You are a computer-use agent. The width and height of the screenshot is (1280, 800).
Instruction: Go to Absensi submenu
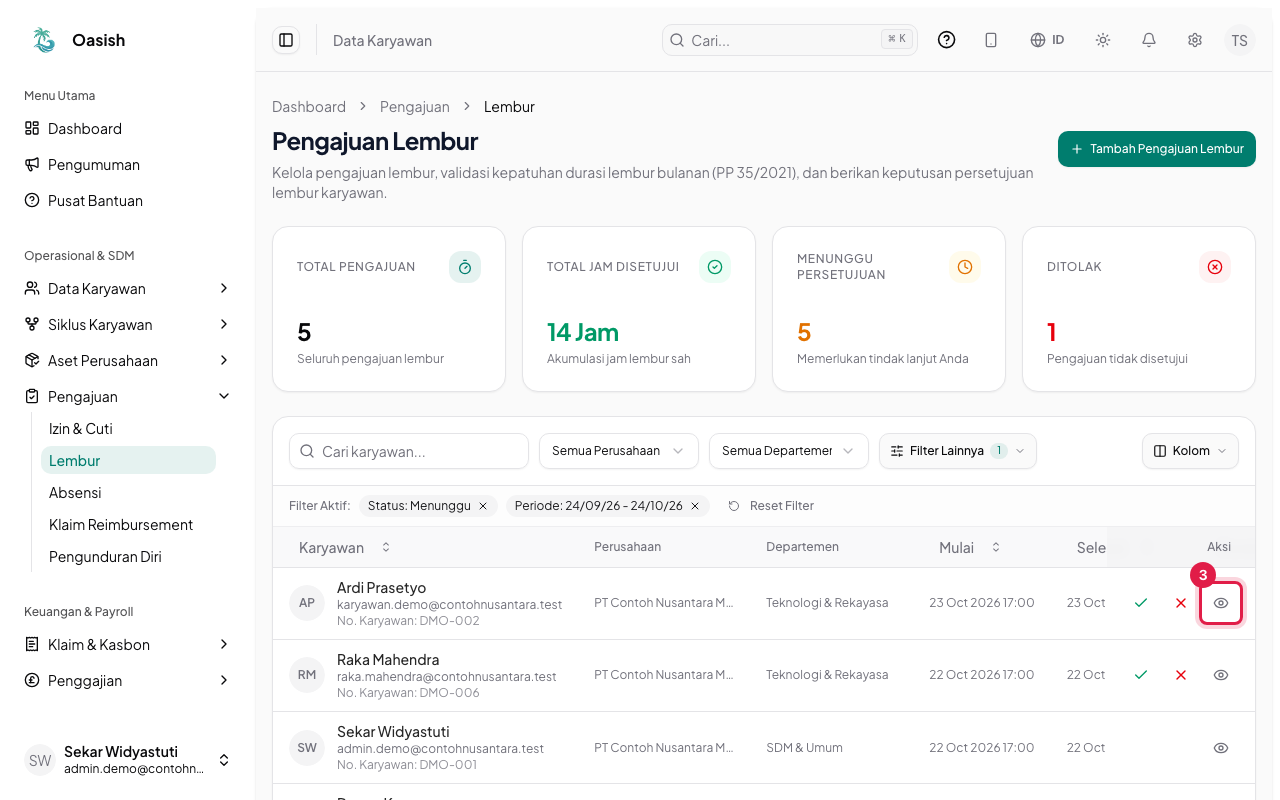point(128,493)
